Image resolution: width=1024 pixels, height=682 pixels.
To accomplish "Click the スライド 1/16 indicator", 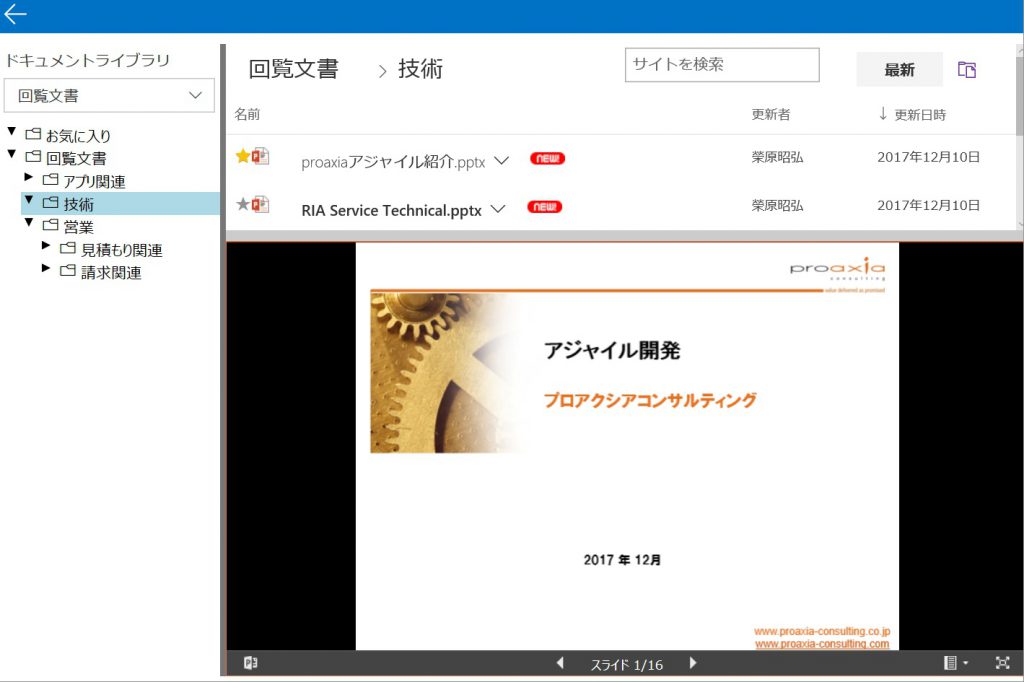I will point(627,664).
